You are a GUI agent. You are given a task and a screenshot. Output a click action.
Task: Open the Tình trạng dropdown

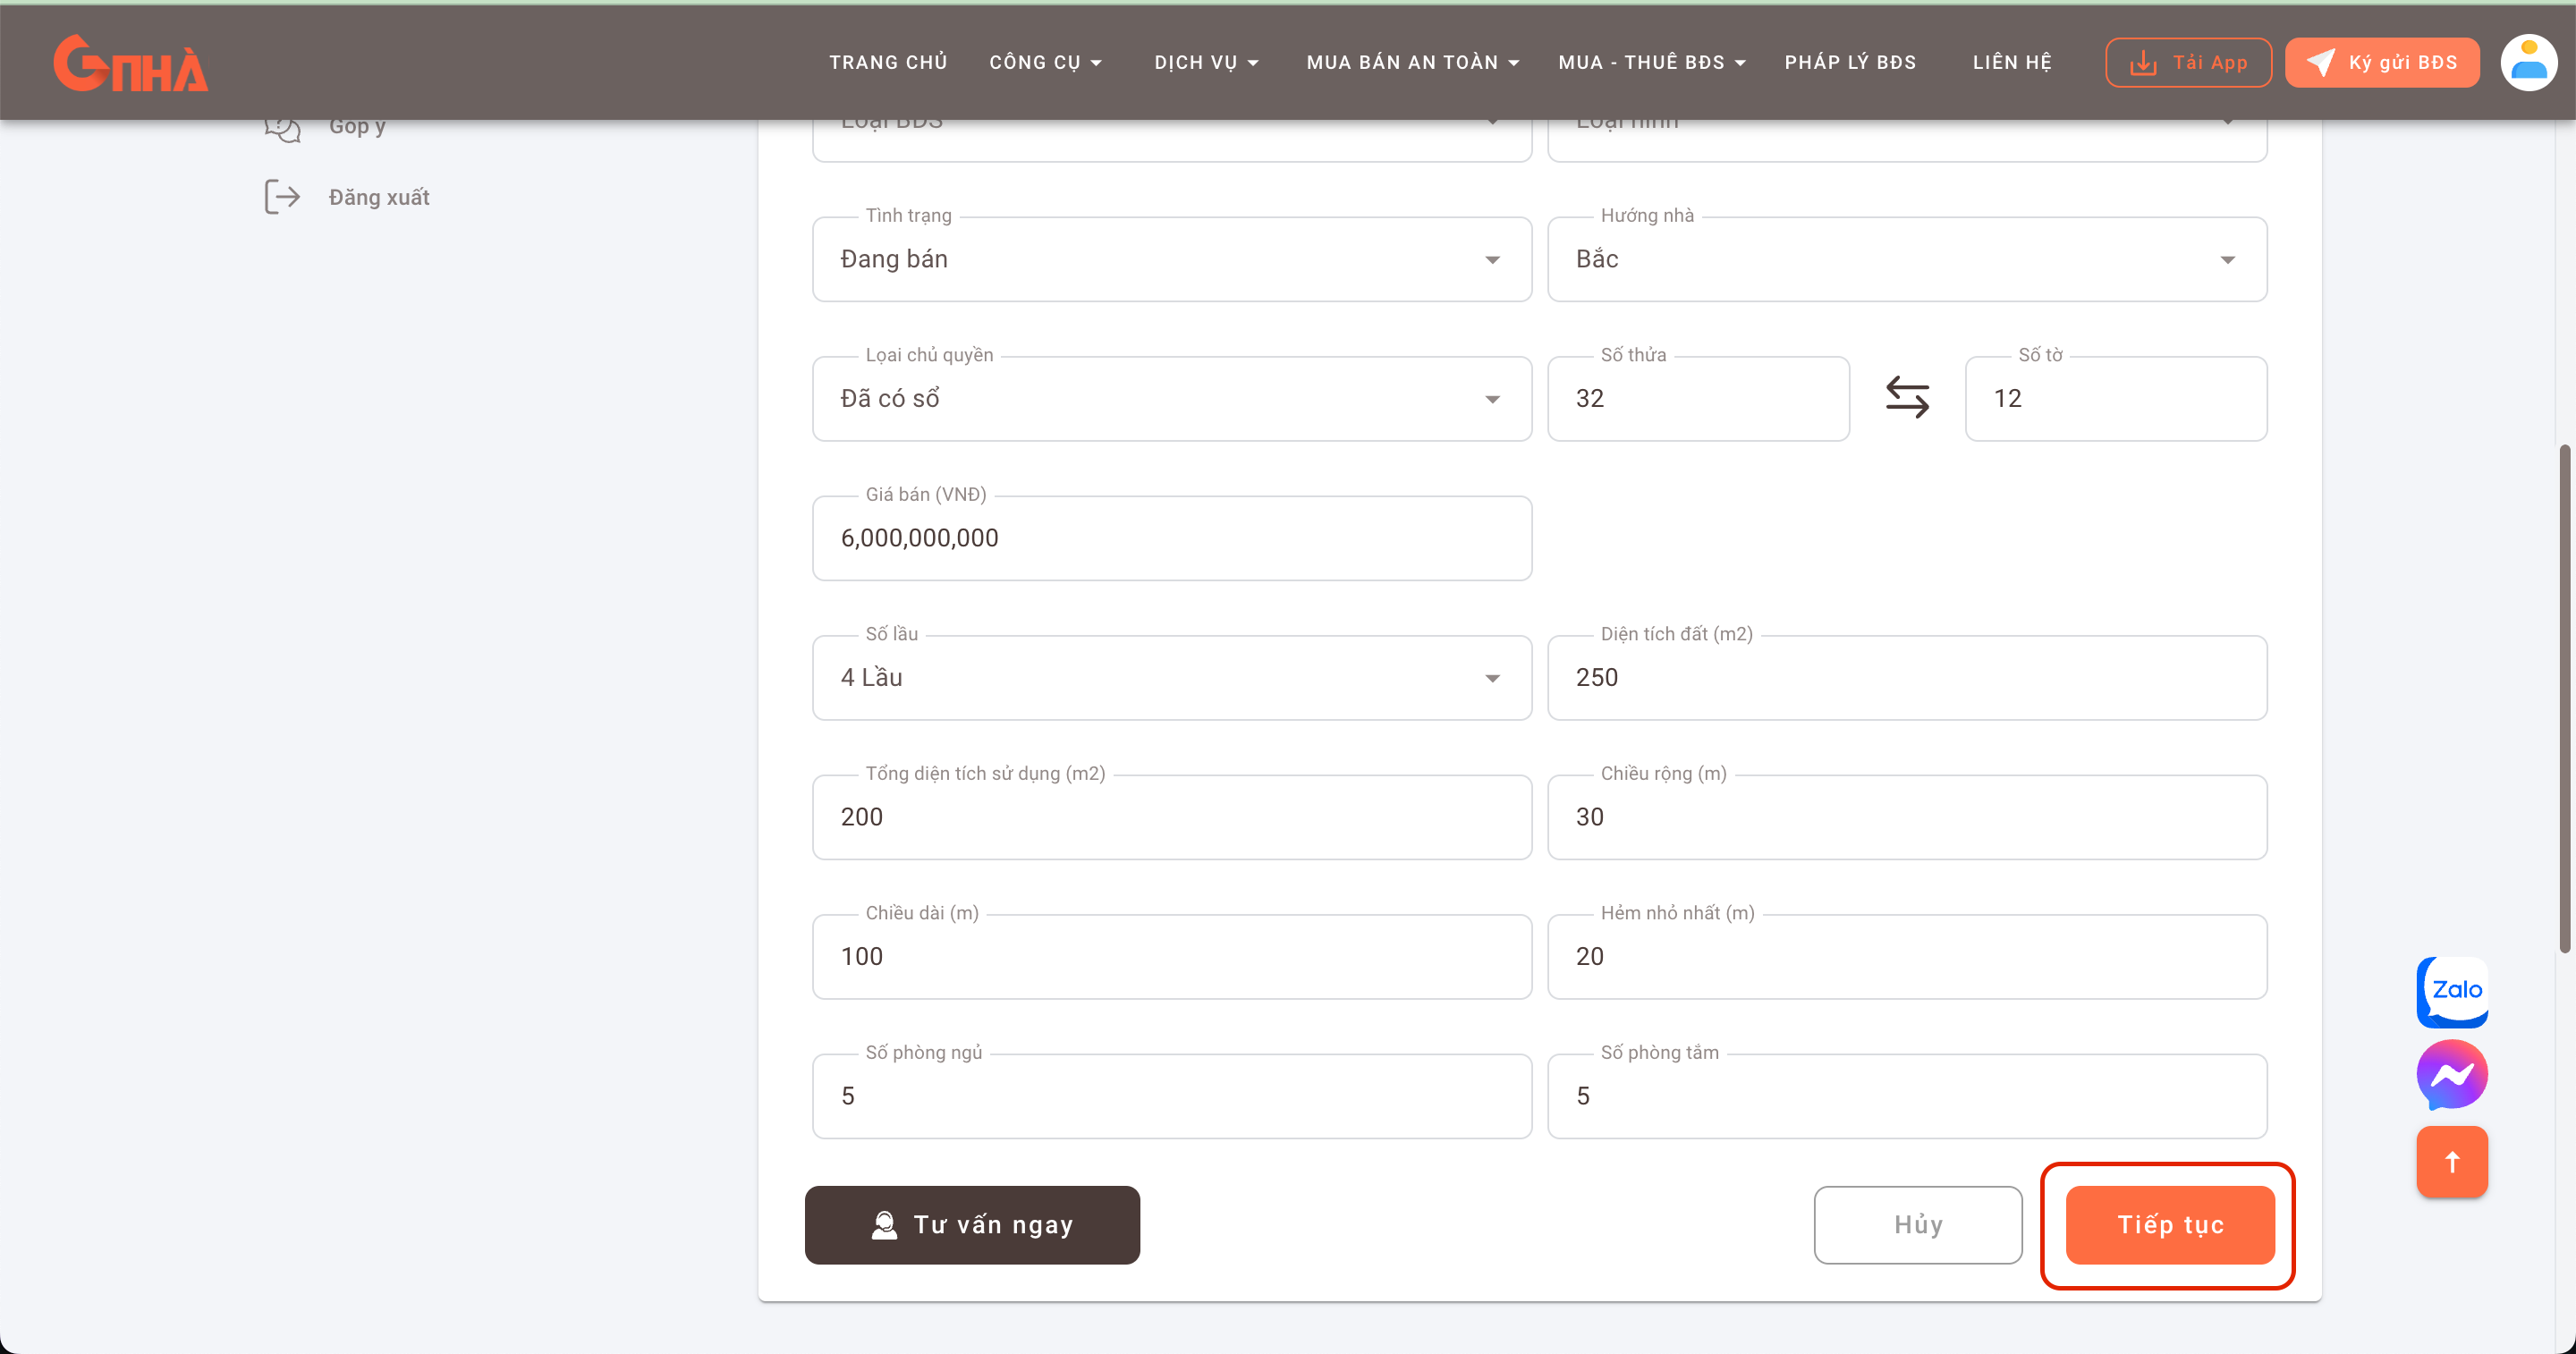coord(1172,259)
